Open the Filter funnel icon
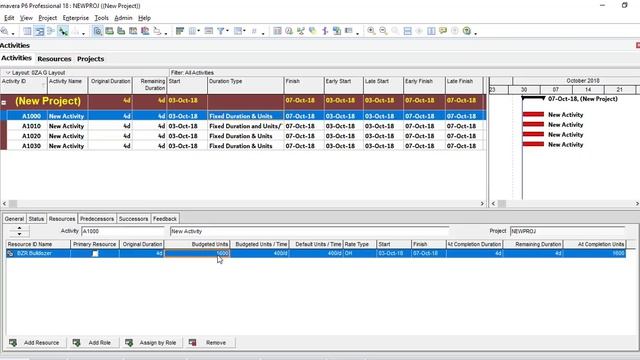The height and width of the screenshot is (360, 640). coord(220,31)
